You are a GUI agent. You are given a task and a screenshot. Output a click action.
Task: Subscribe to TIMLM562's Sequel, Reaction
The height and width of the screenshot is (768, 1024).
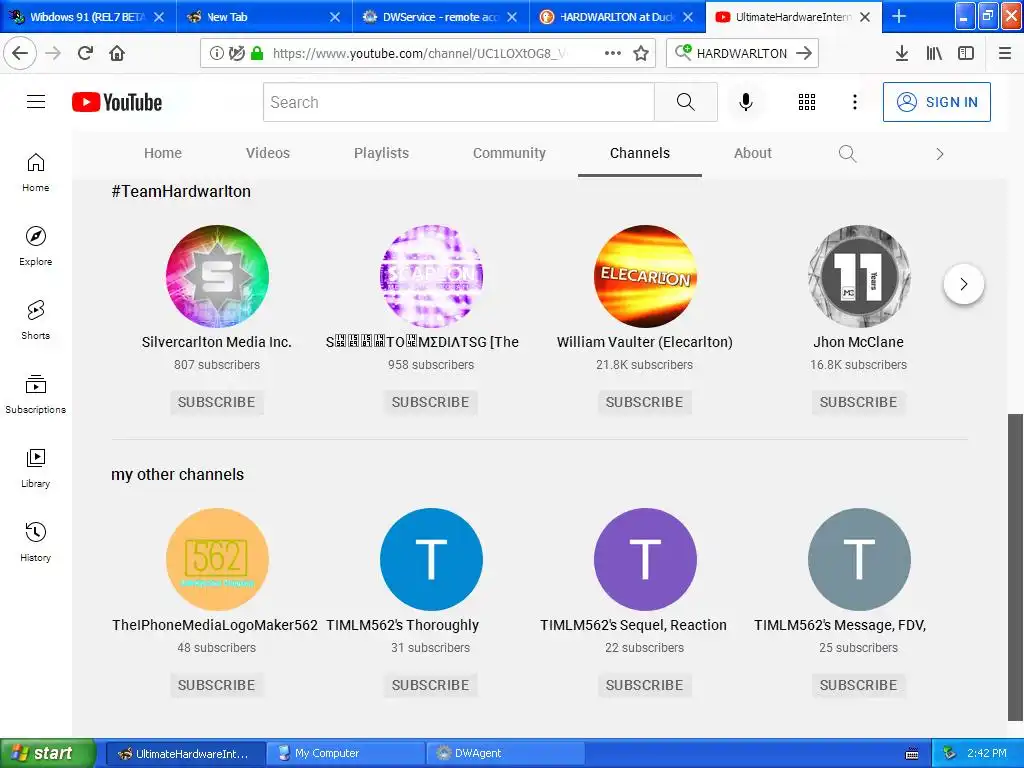click(645, 685)
